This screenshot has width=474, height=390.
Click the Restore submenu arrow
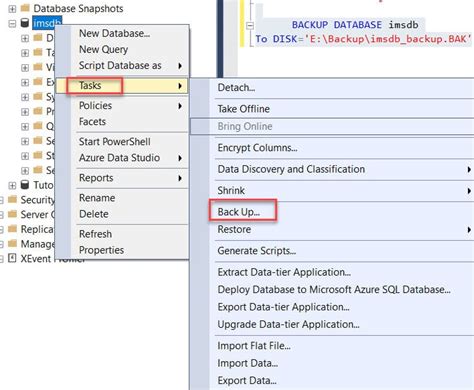click(x=469, y=230)
